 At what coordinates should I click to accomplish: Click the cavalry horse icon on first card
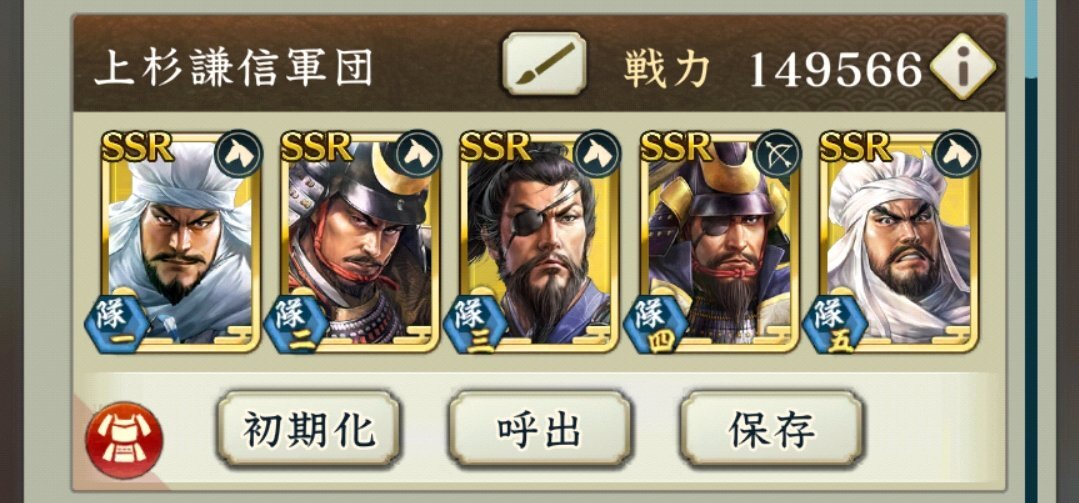[x=238, y=153]
